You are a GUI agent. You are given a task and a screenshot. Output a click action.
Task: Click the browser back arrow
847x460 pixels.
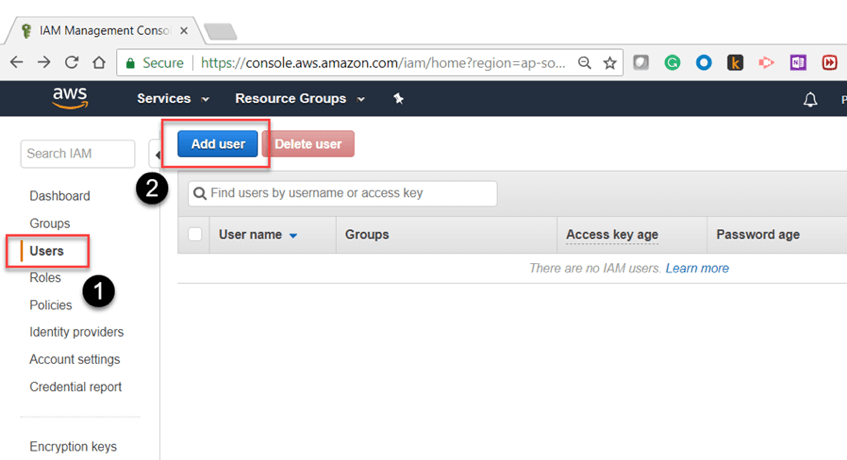pos(17,63)
